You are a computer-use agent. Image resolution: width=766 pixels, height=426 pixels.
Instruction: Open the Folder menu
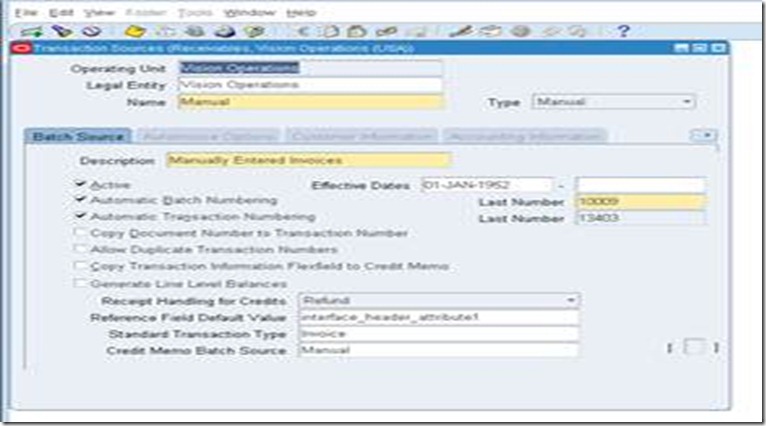point(146,13)
